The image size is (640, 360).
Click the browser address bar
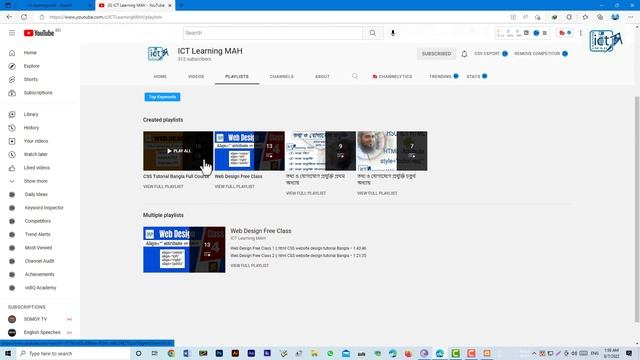(x=269, y=17)
